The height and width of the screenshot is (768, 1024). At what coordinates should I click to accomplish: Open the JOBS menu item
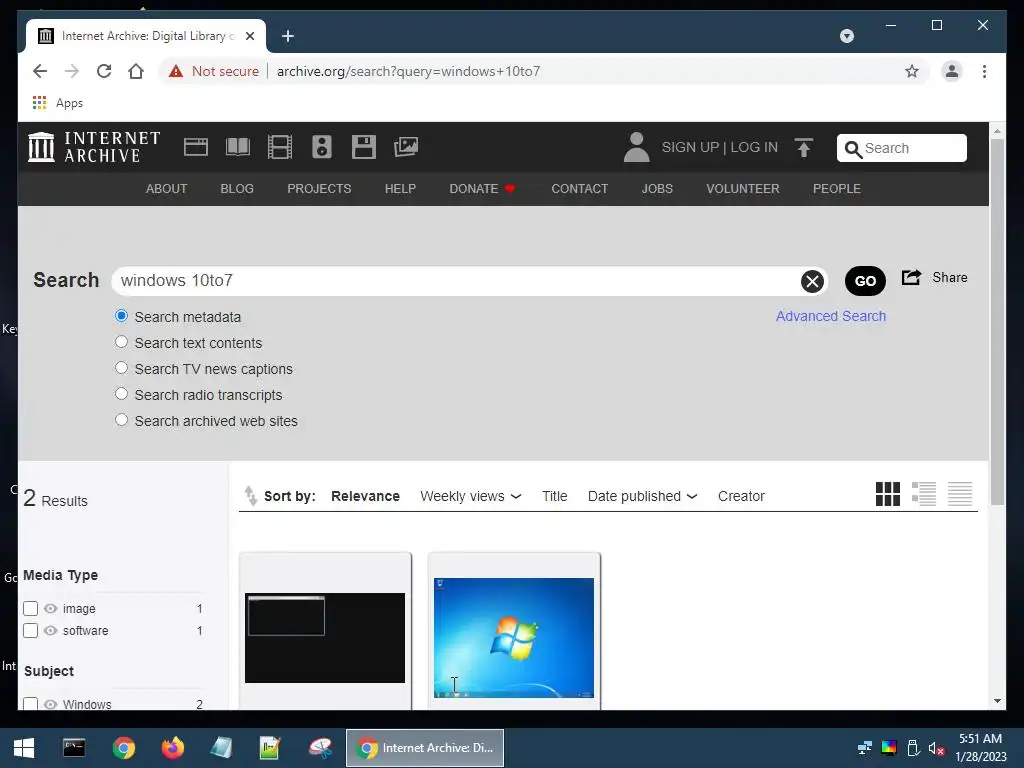tap(657, 189)
